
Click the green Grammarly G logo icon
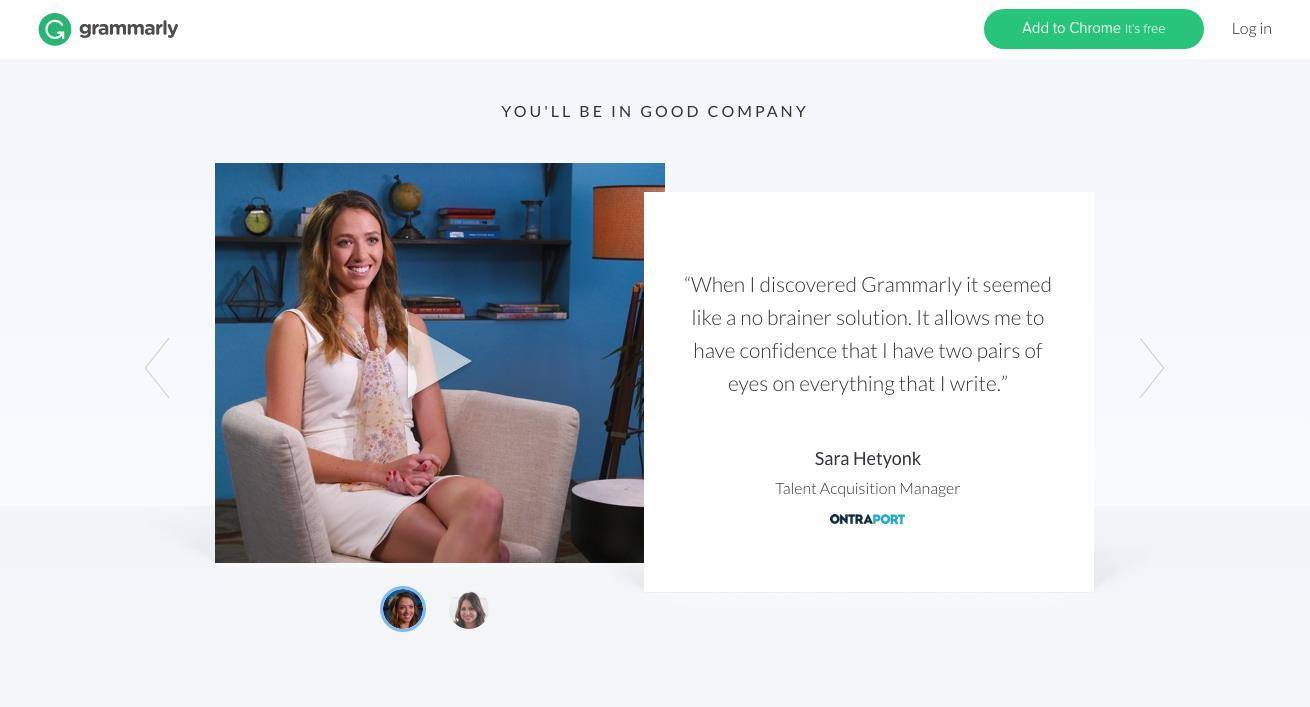tap(55, 29)
